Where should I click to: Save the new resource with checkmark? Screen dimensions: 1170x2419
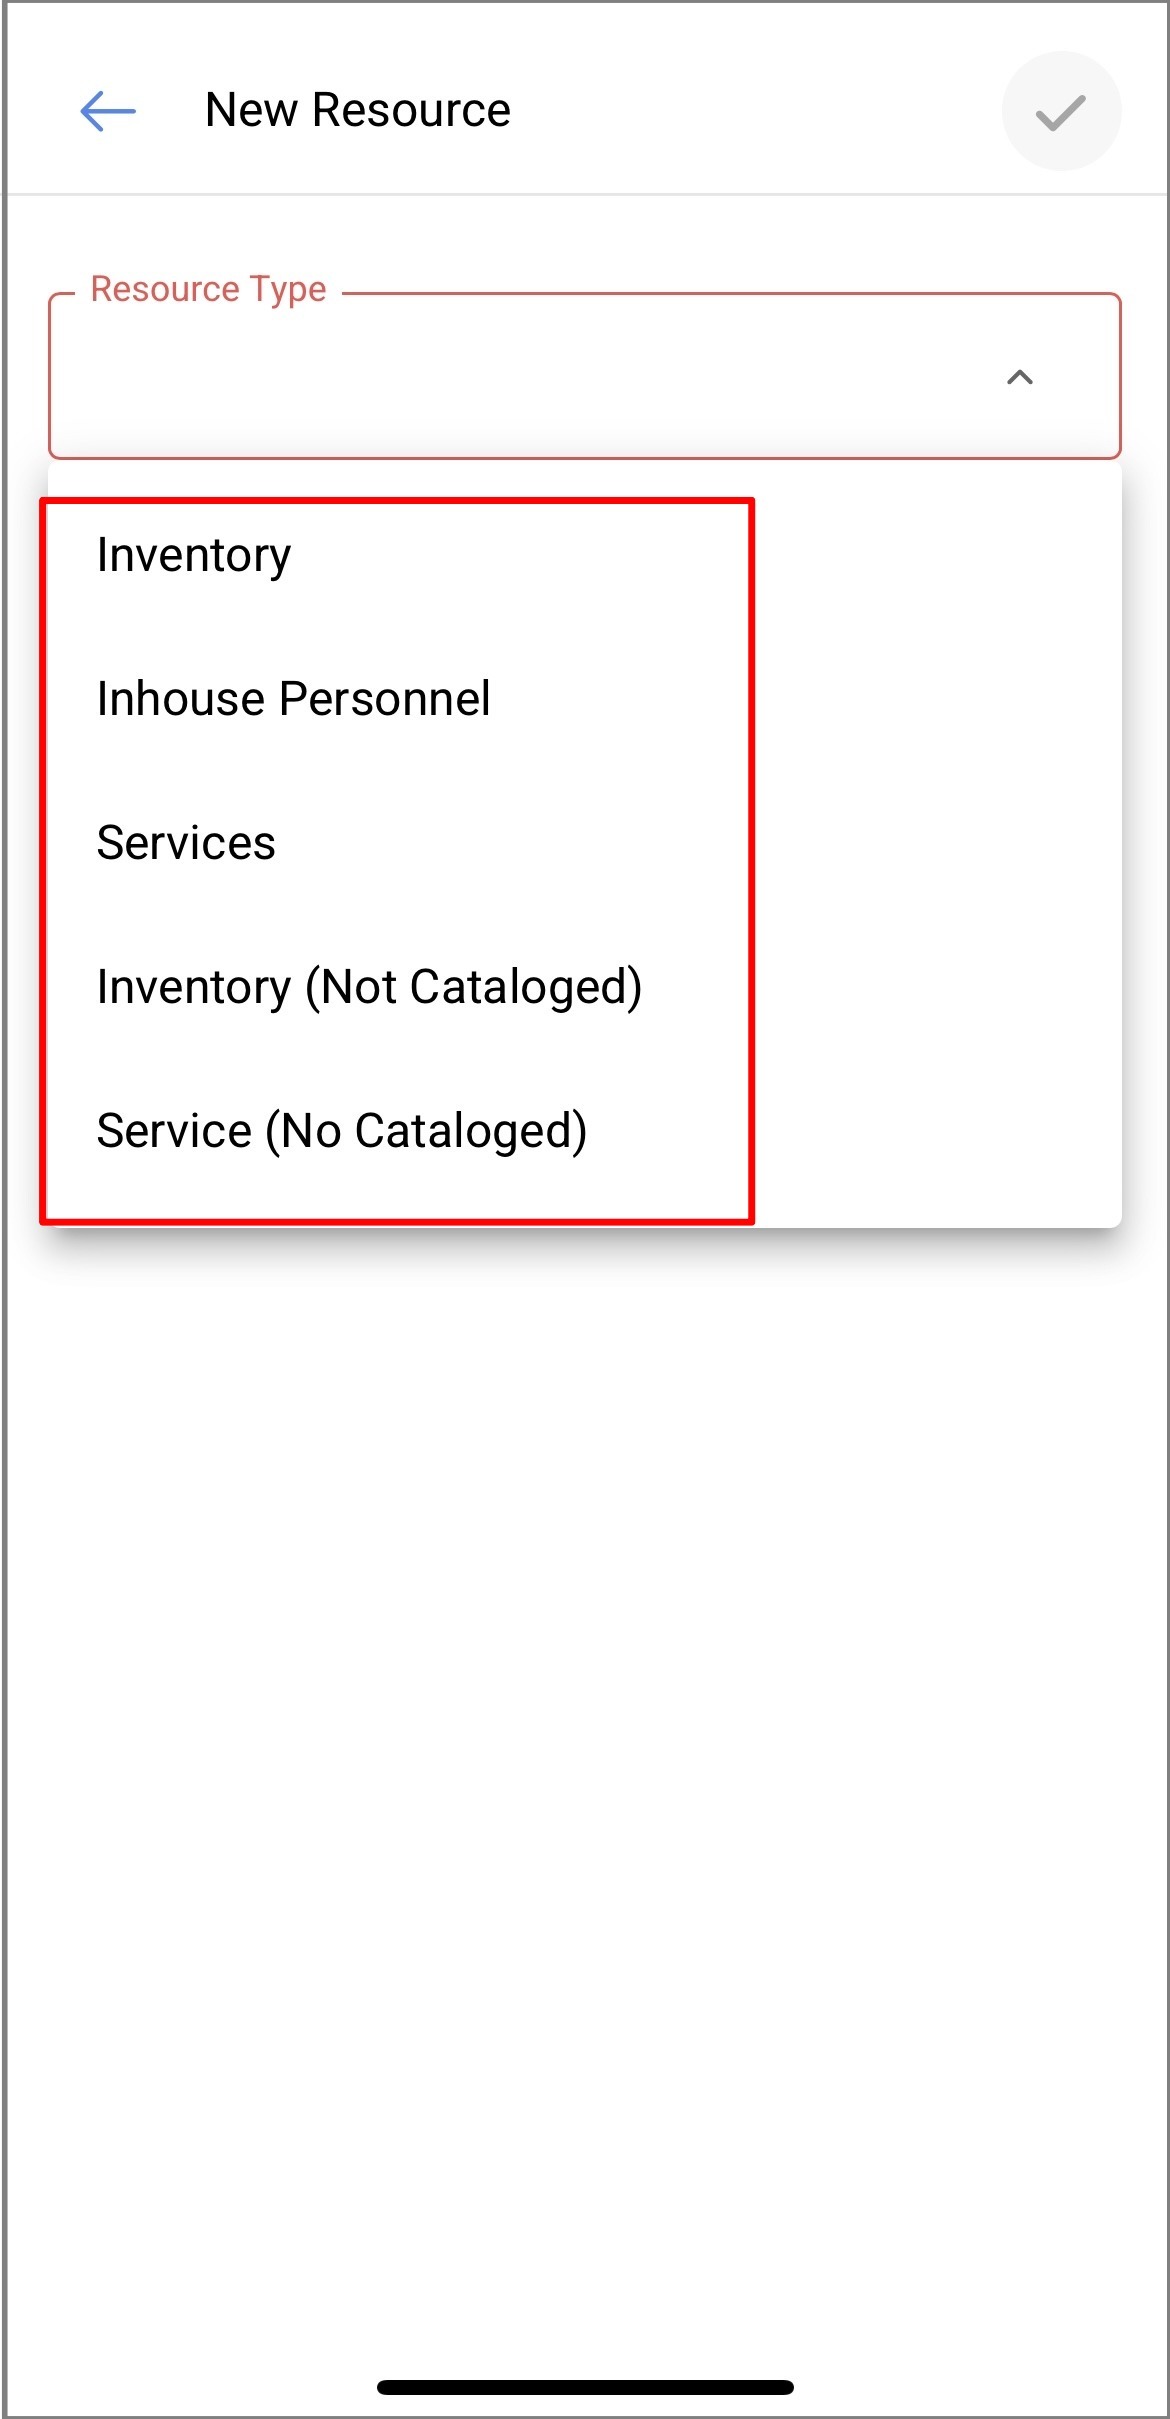click(1060, 111)
